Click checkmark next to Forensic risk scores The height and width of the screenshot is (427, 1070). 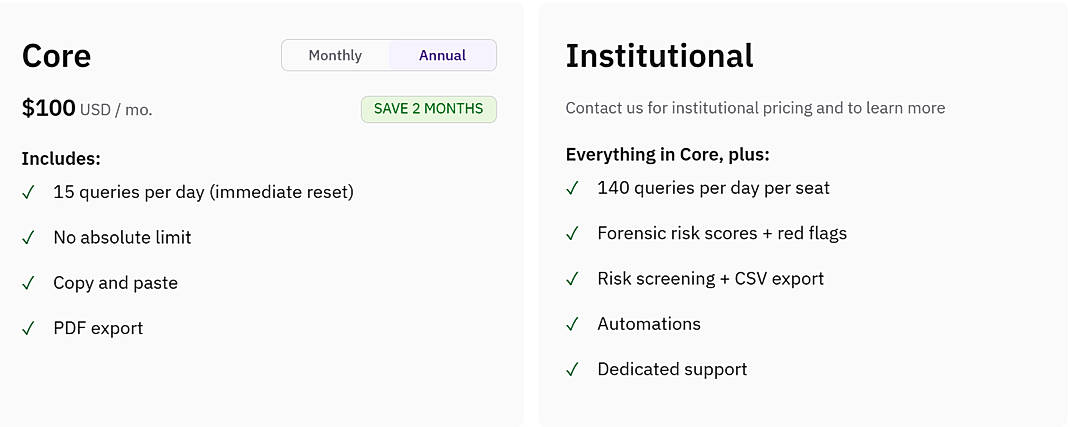tap(572, 234)
